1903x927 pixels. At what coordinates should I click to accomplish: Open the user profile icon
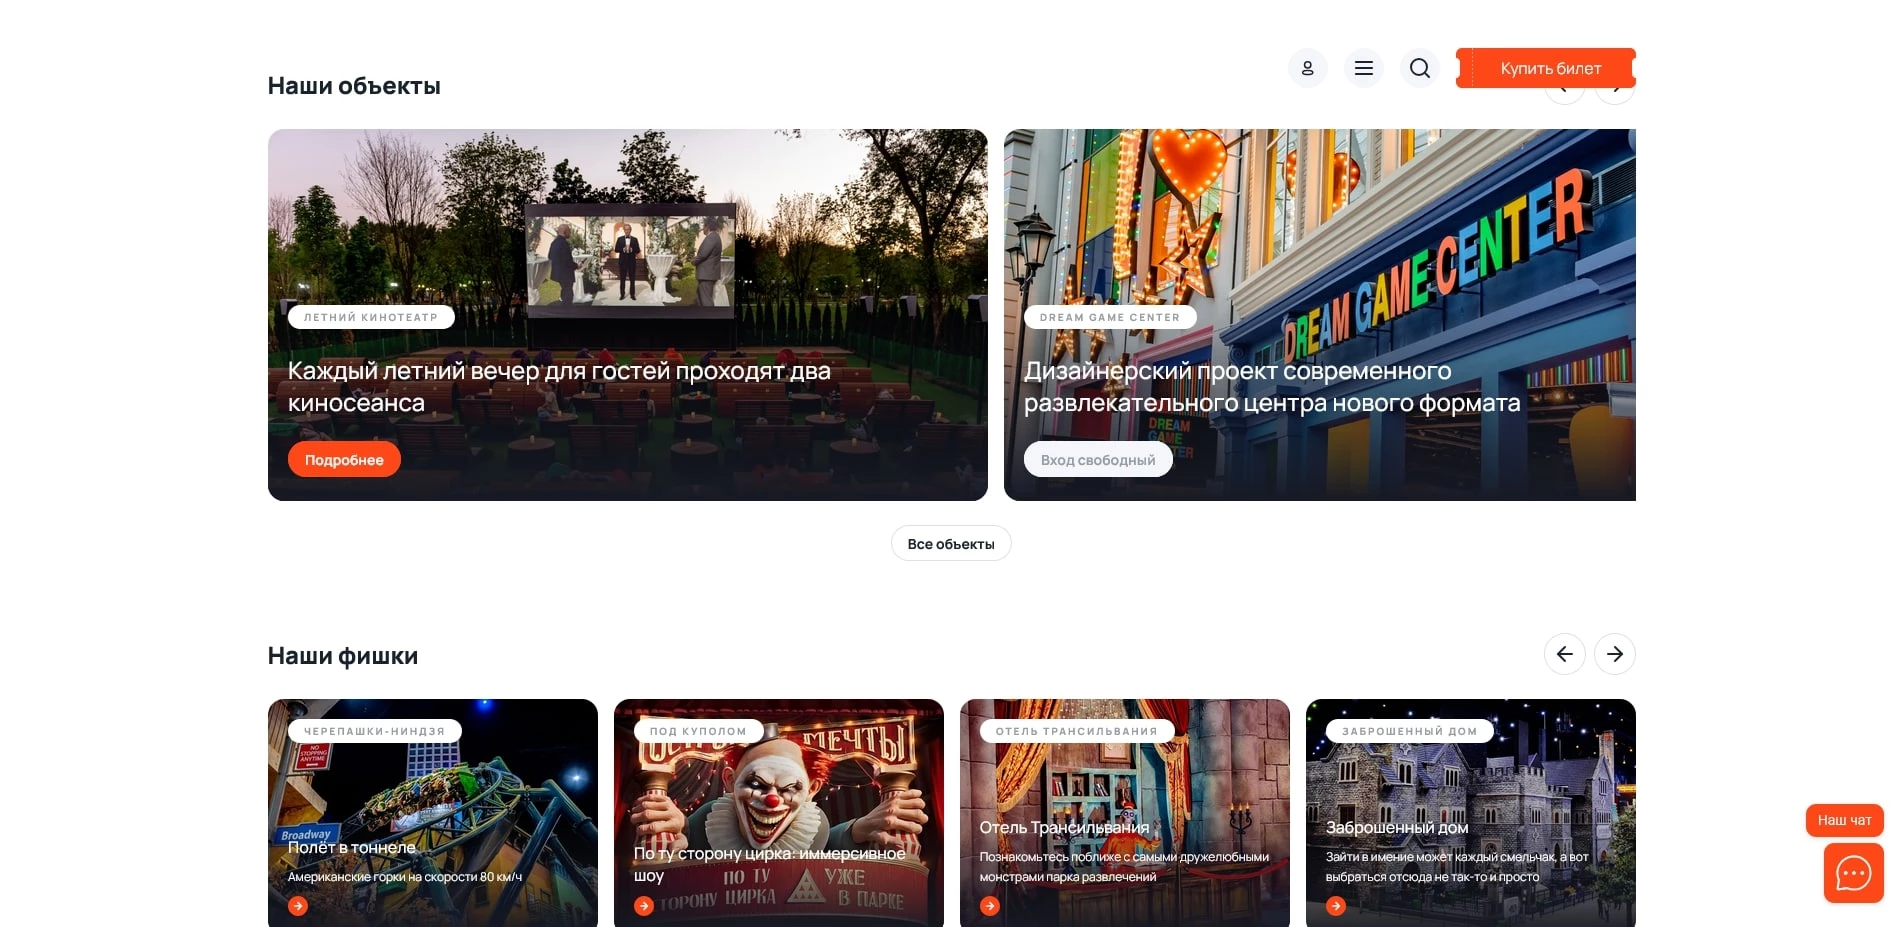(1307, 68)
